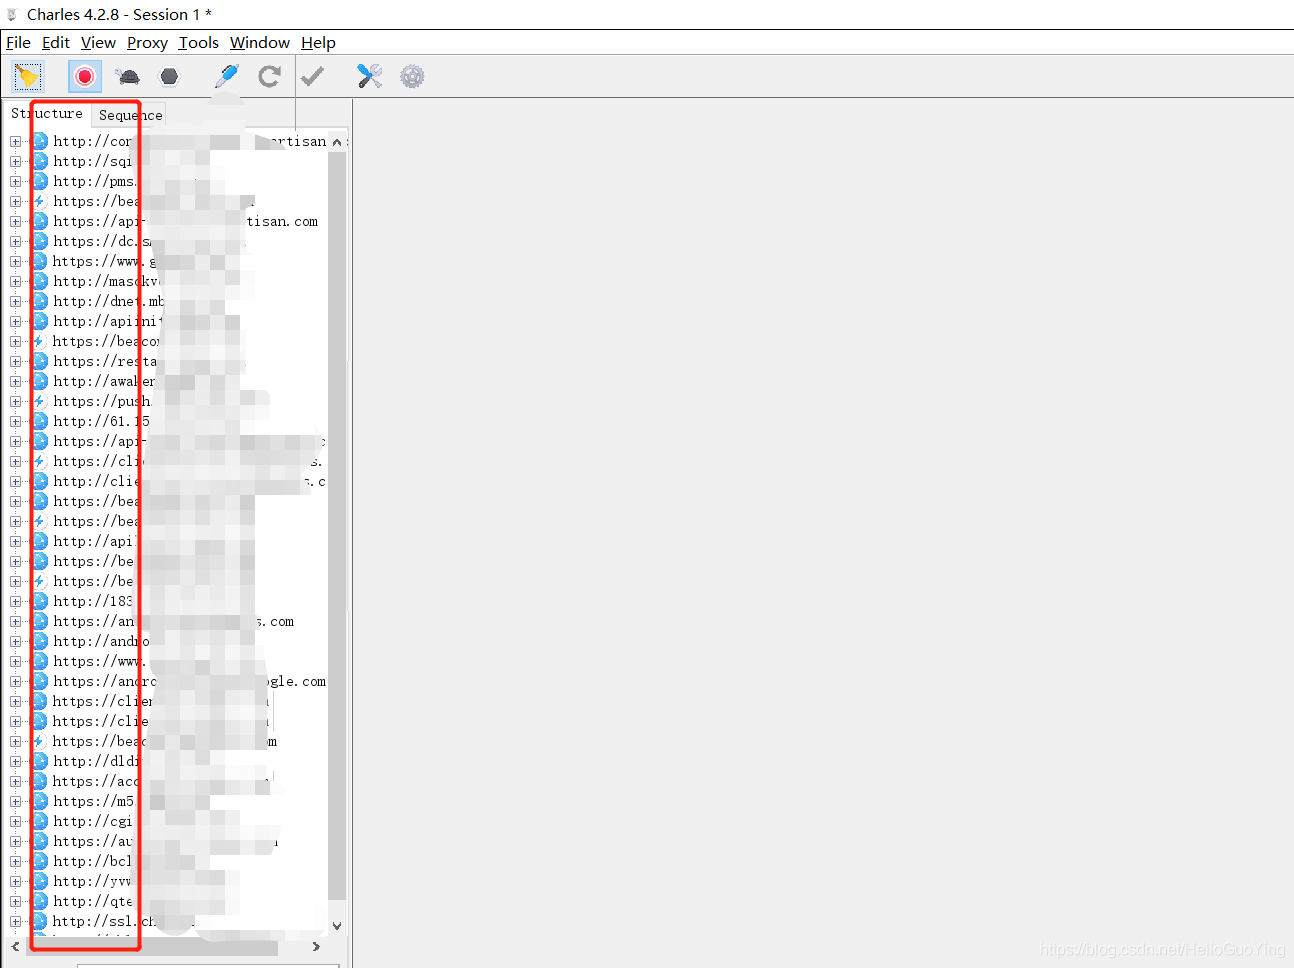Viewport: 1294px width, 968px height.
Task: Click the tree's scroll up arrow
Action: [x=337, y=142]
